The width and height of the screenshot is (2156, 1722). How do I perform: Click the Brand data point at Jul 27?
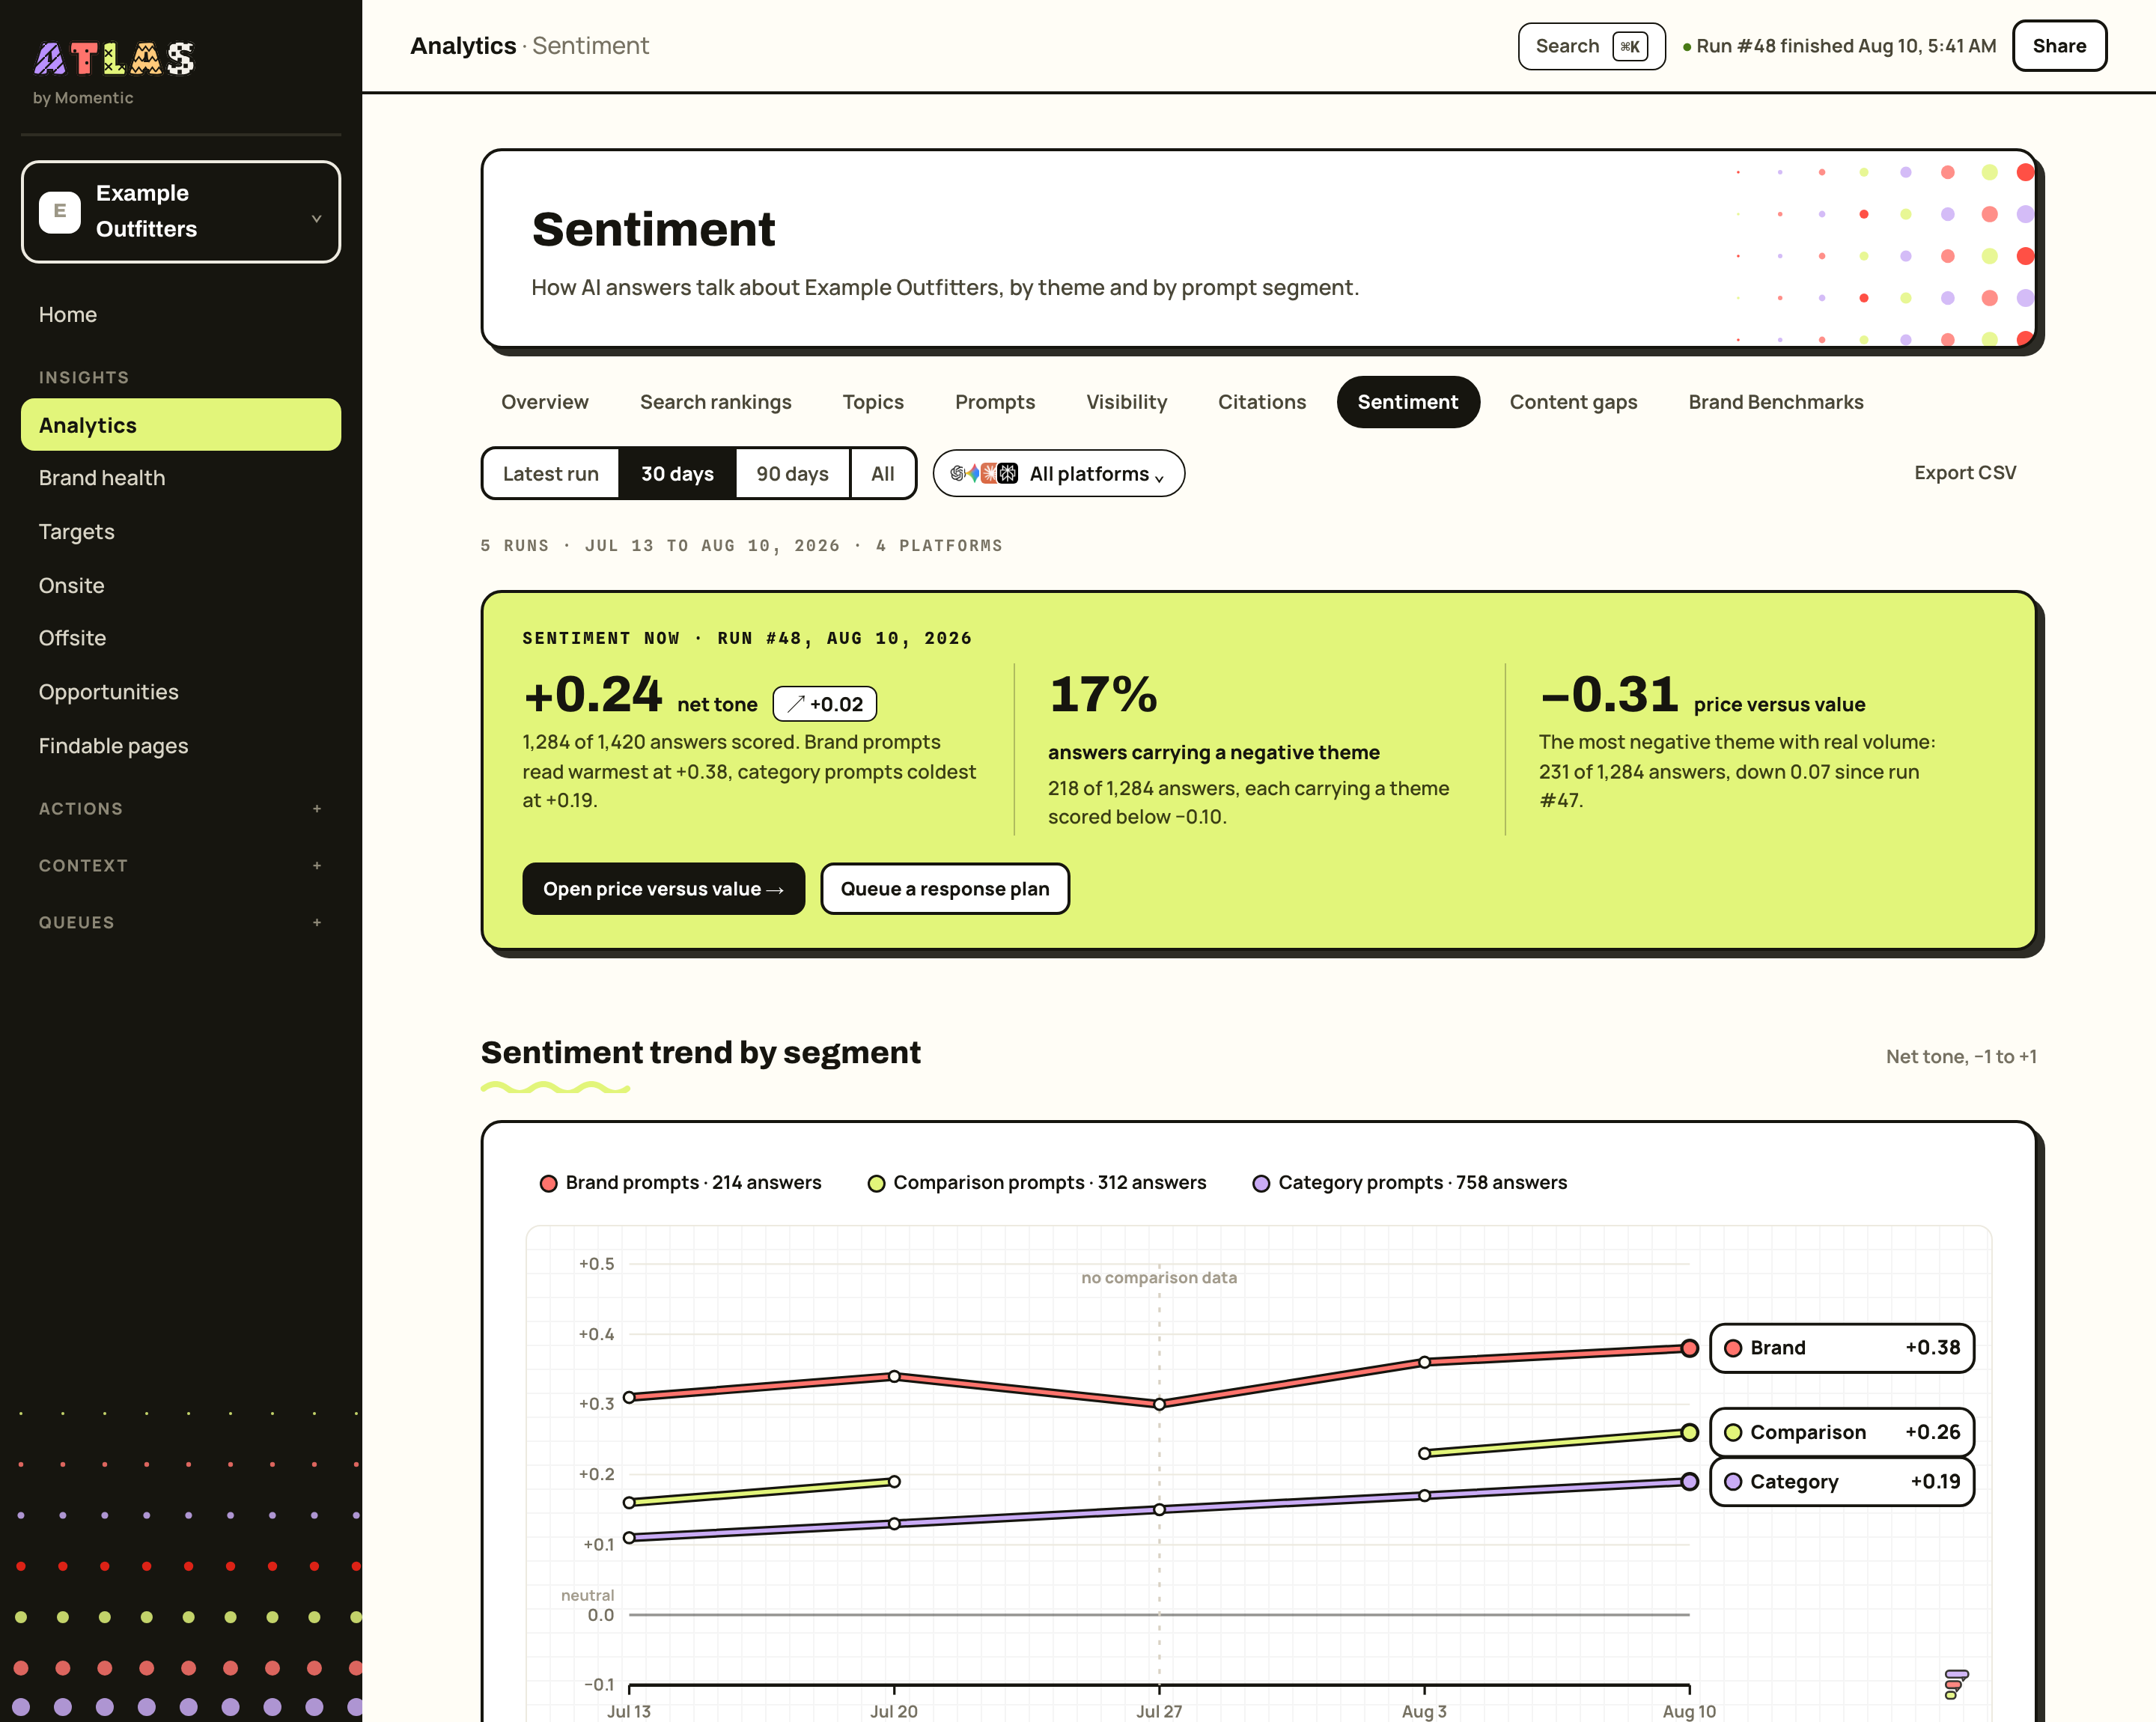click(x=1159, y=1405)
